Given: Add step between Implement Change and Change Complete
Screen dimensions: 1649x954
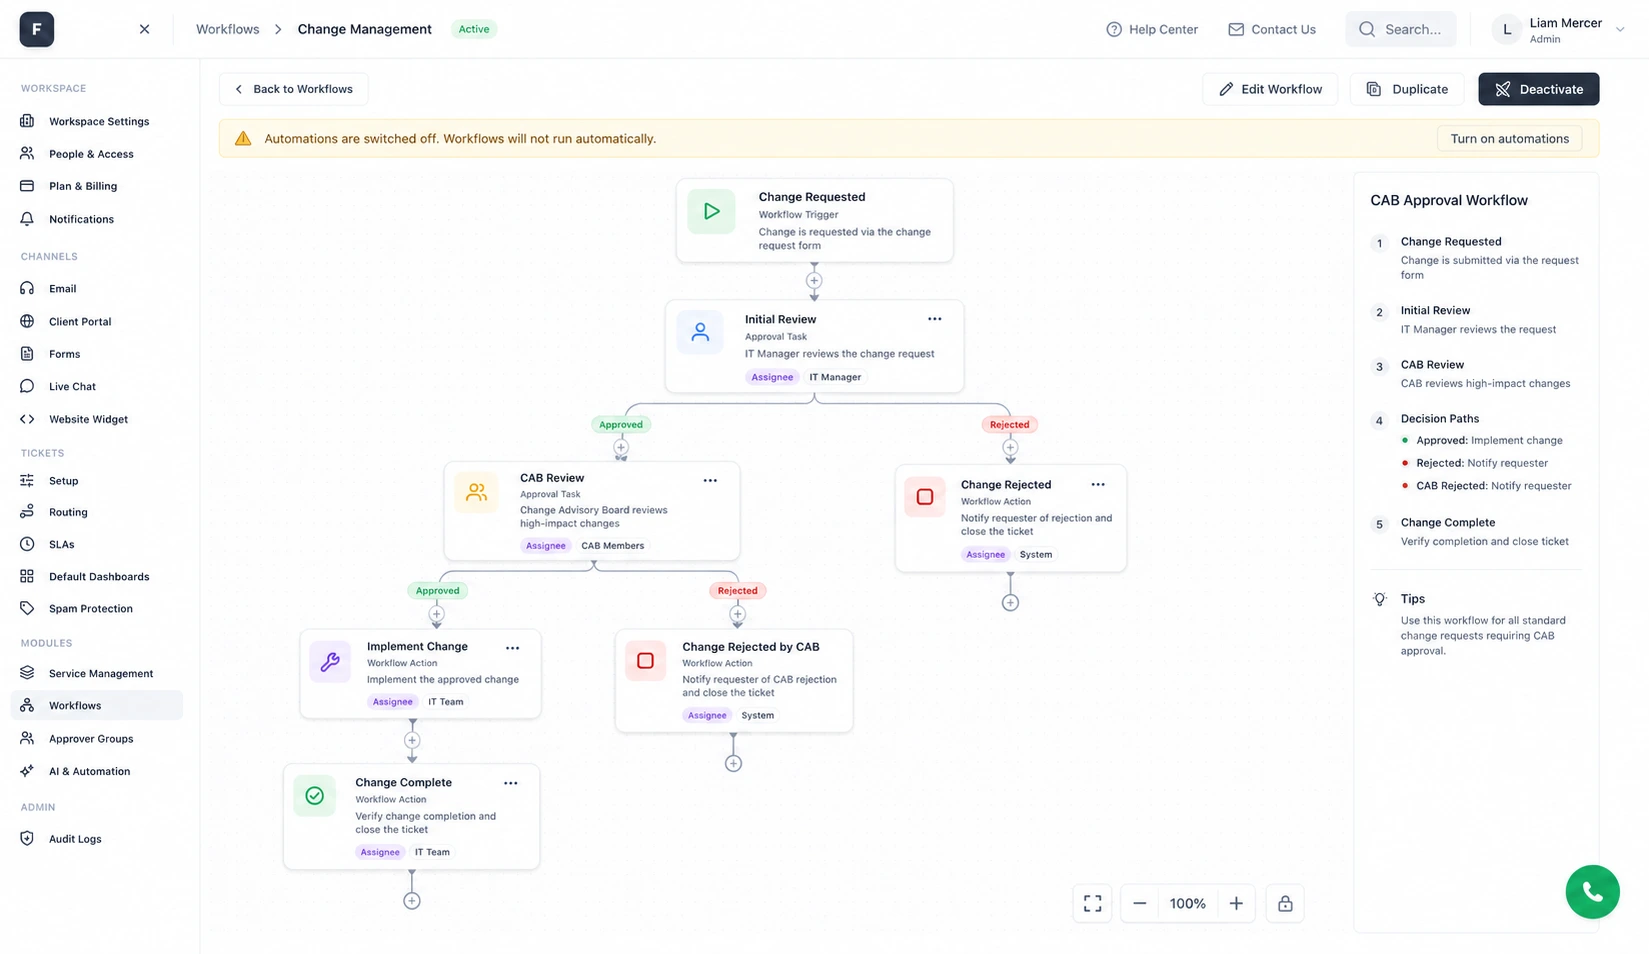Looking at the screenshot, I should pos(412,741).
